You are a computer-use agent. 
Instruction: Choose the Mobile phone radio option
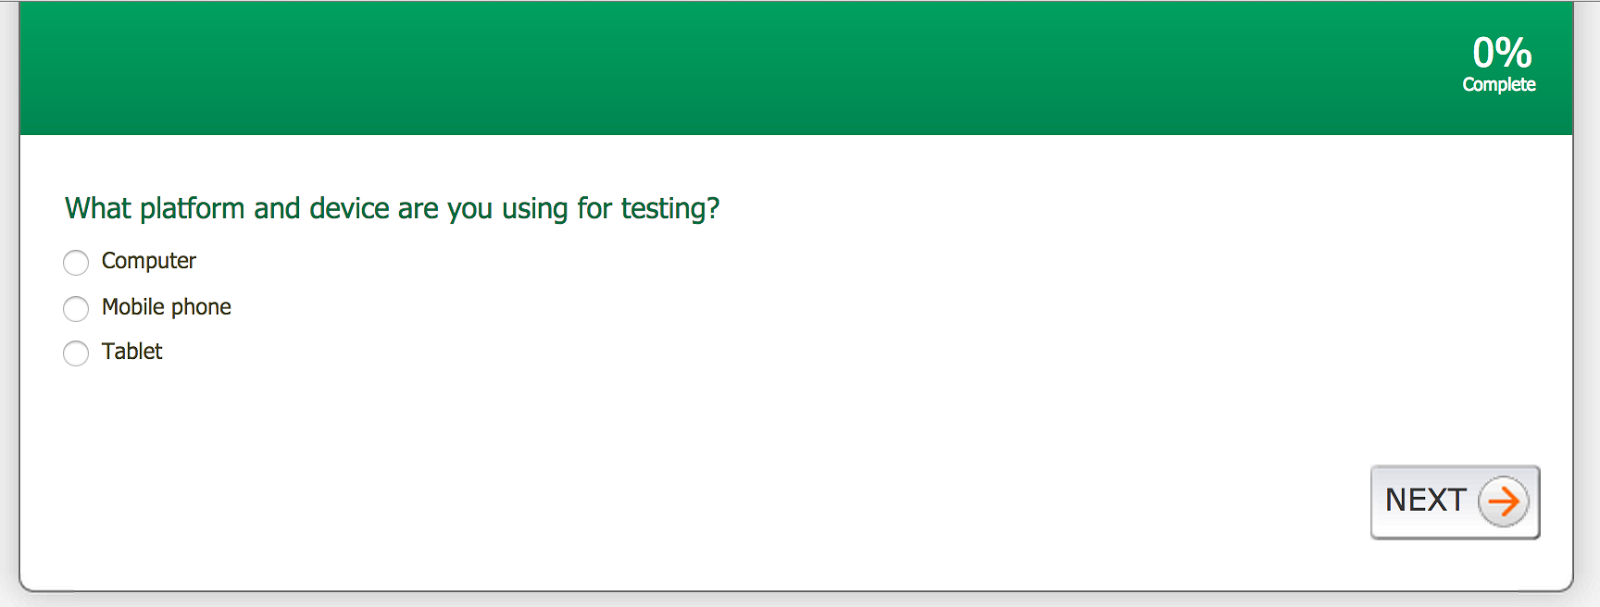click(76, 309)
